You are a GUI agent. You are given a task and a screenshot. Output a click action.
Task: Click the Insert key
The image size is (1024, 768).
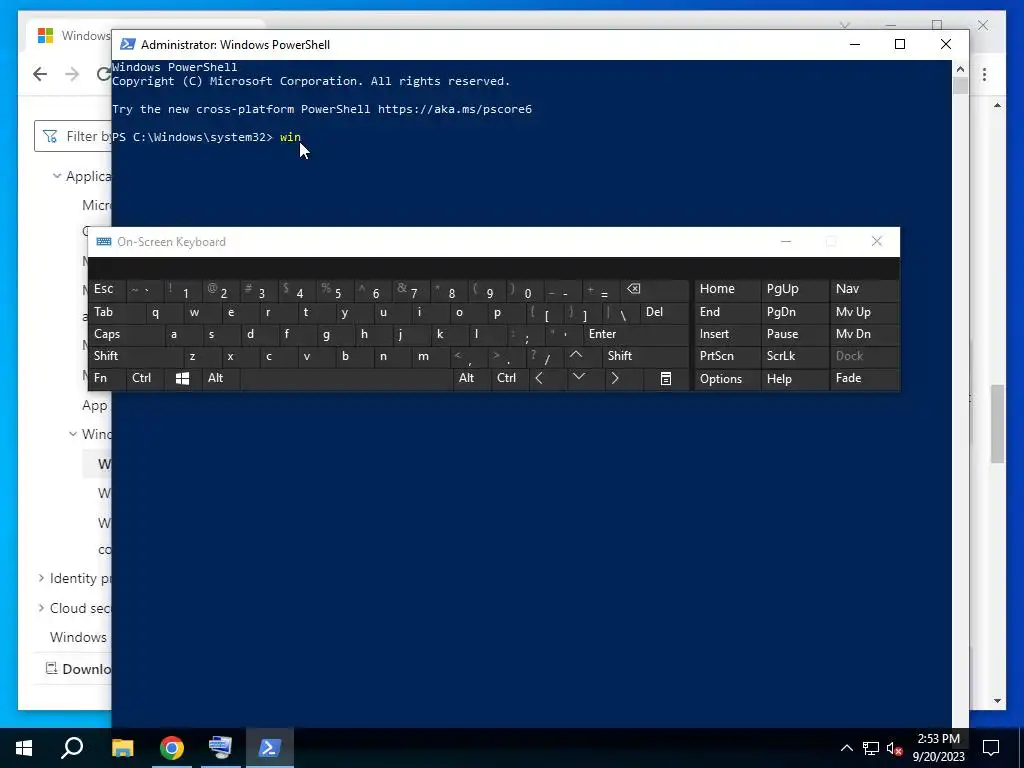[x=727, y=334]
